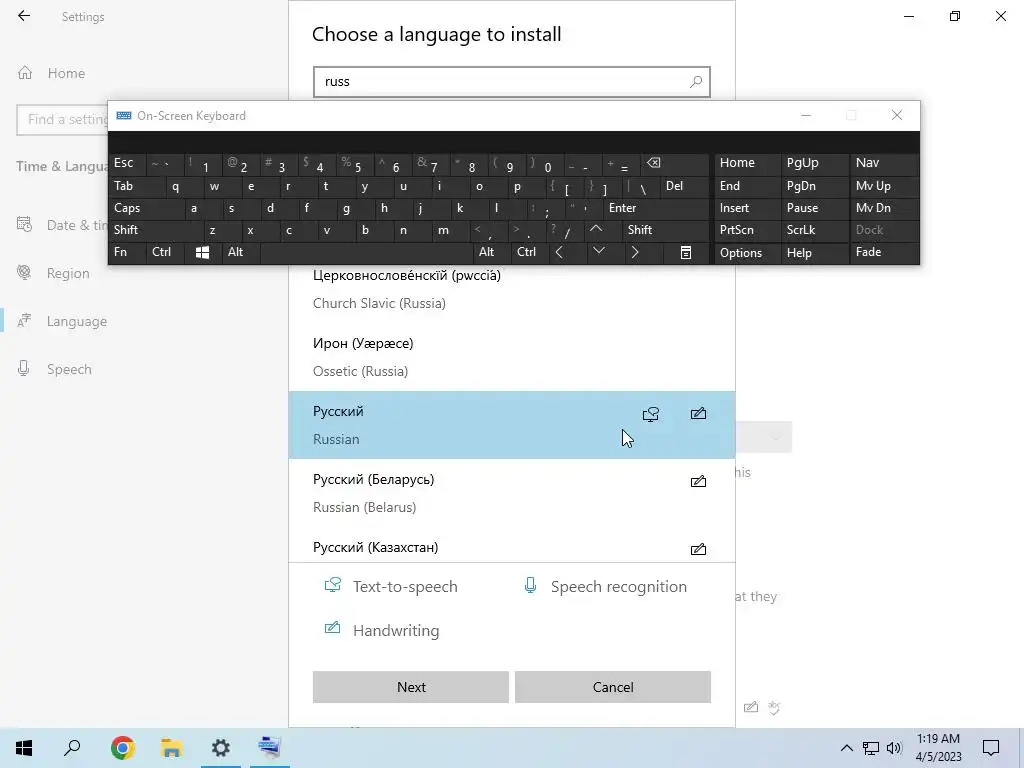Screen dimensions: 1024x768
Task: Click the Esc key on keyboard
Action: 127,163
